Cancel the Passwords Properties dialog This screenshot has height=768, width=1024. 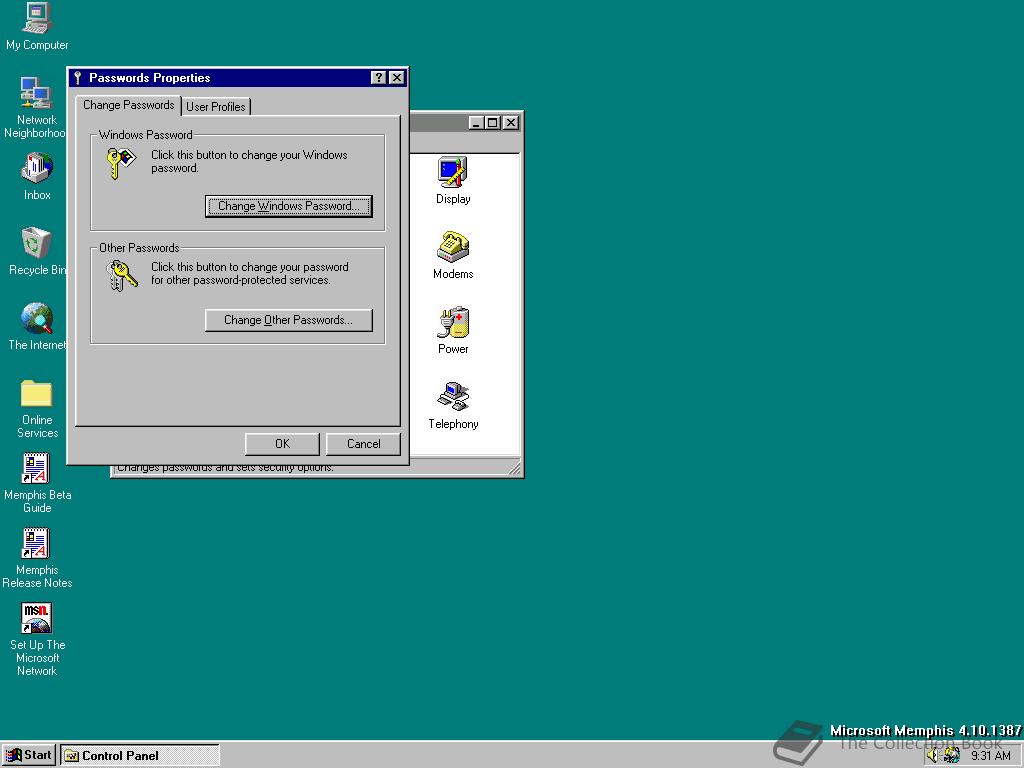tap(363, 444)
